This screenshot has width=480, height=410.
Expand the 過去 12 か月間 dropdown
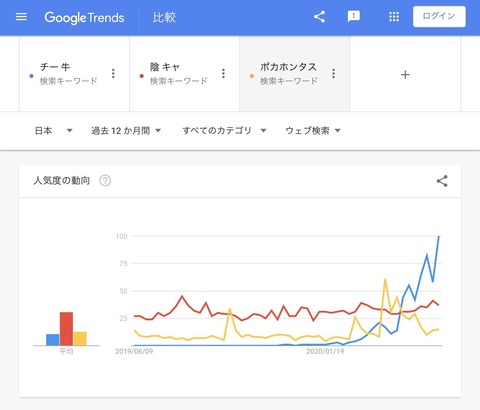126,131
